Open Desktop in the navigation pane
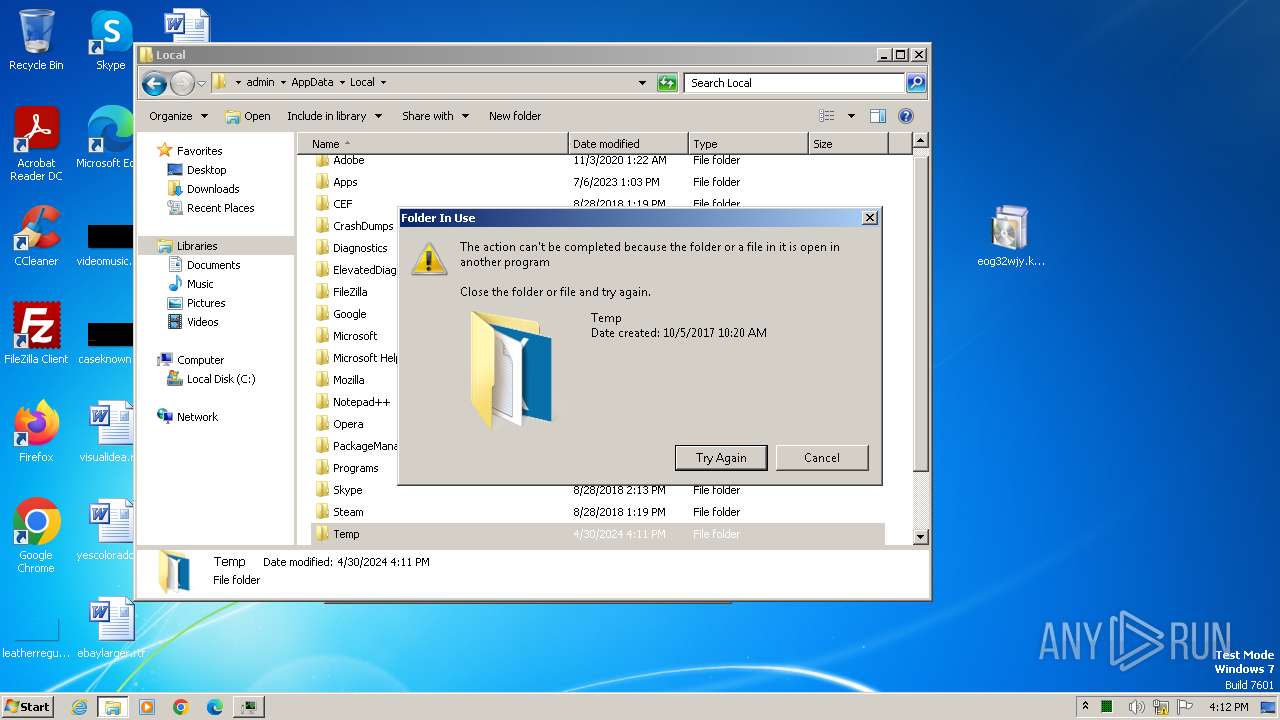 206,170
